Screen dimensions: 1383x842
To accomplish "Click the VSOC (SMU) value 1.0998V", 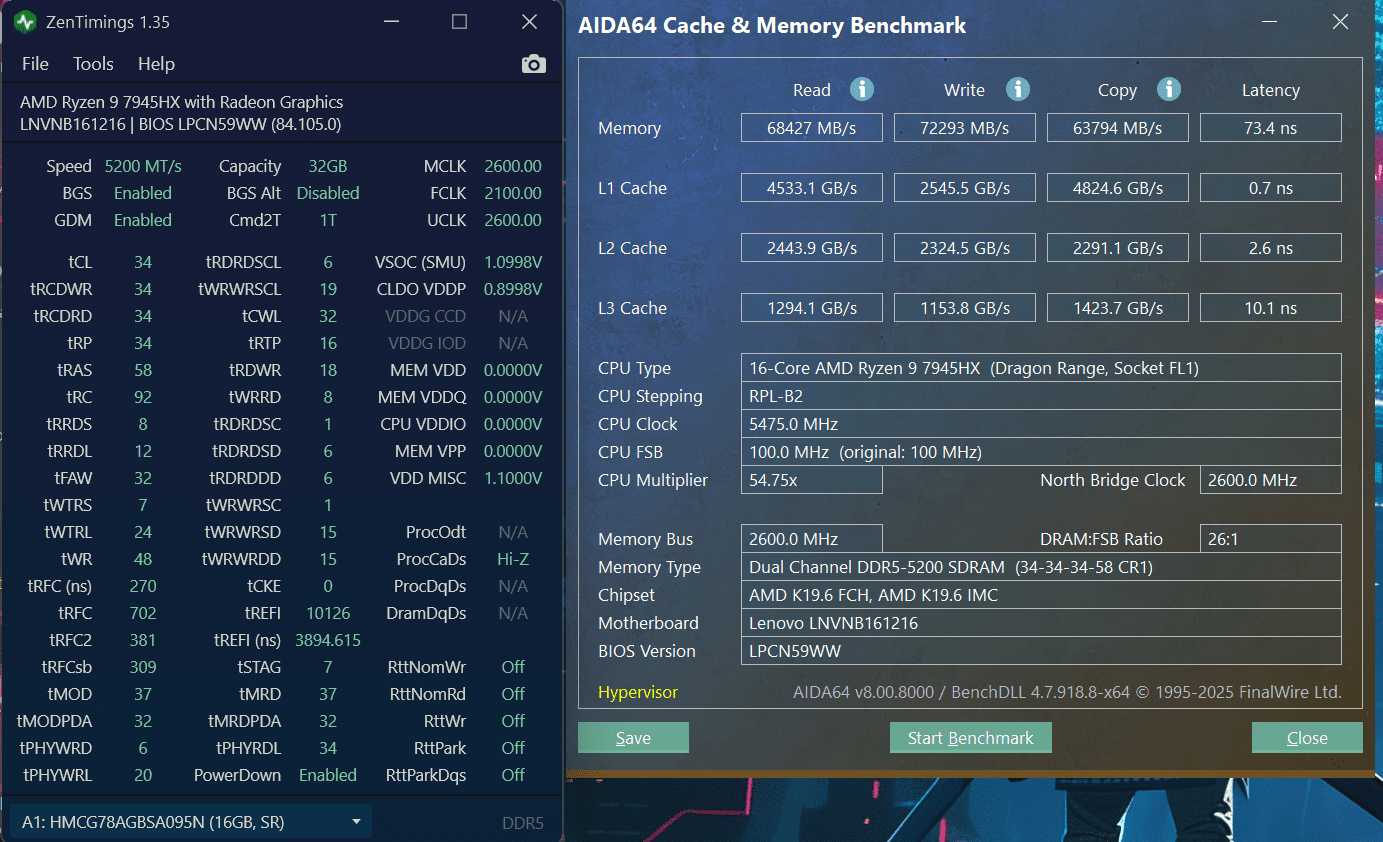I will pyautogui.click(x=513, y=262).
